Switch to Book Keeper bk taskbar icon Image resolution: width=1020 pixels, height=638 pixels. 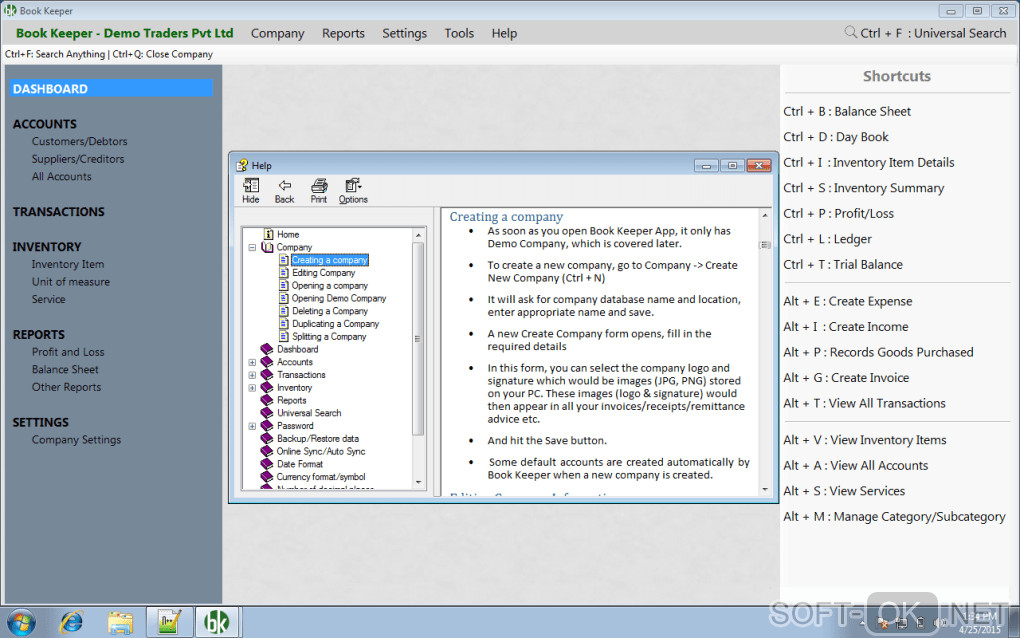tap(217, 622)
